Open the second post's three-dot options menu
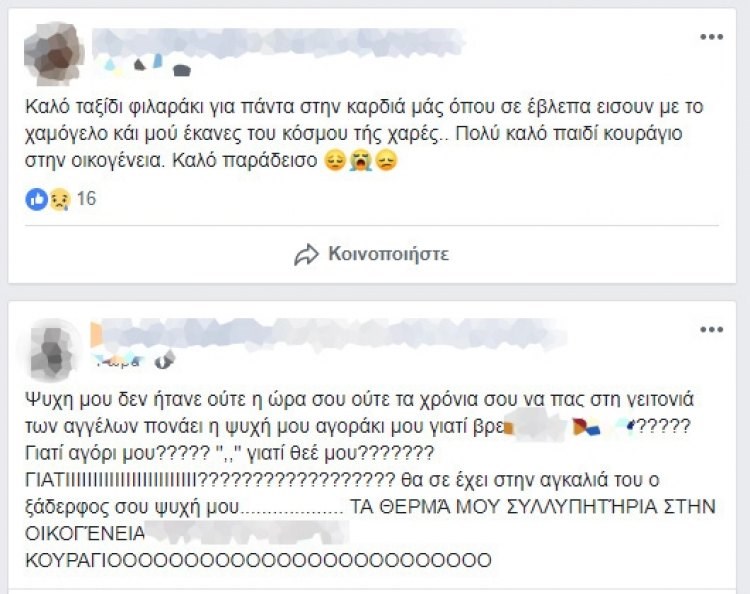Viewport: 750px width, 594px height. pos(711,330)
